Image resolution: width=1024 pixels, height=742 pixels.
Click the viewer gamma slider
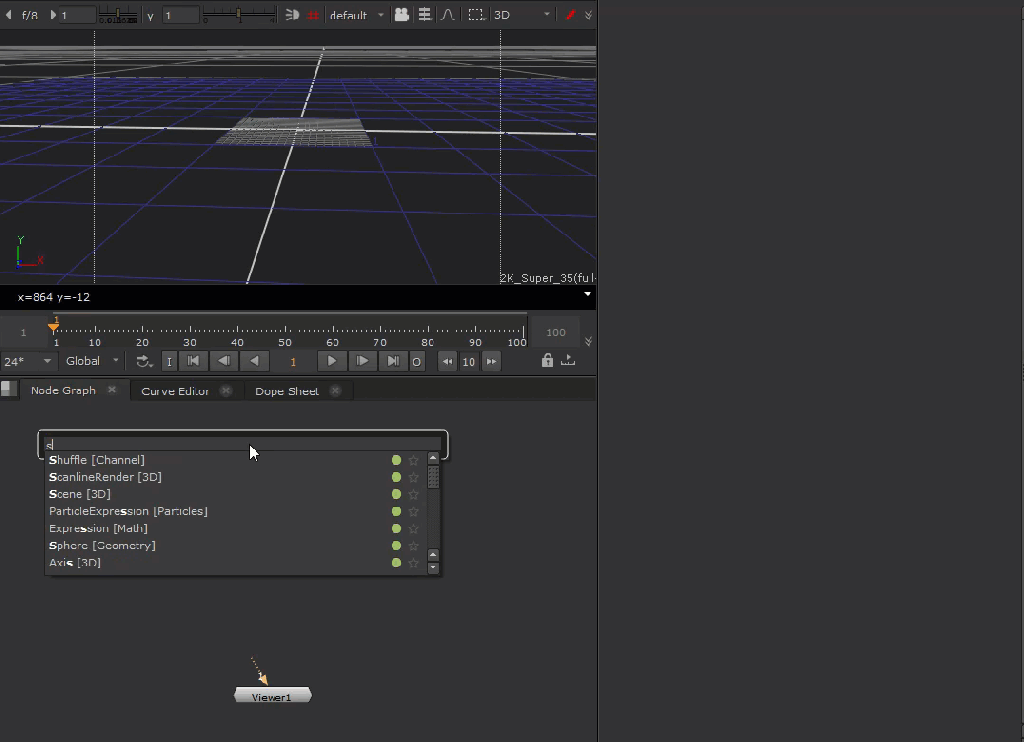tap(239, 15)
